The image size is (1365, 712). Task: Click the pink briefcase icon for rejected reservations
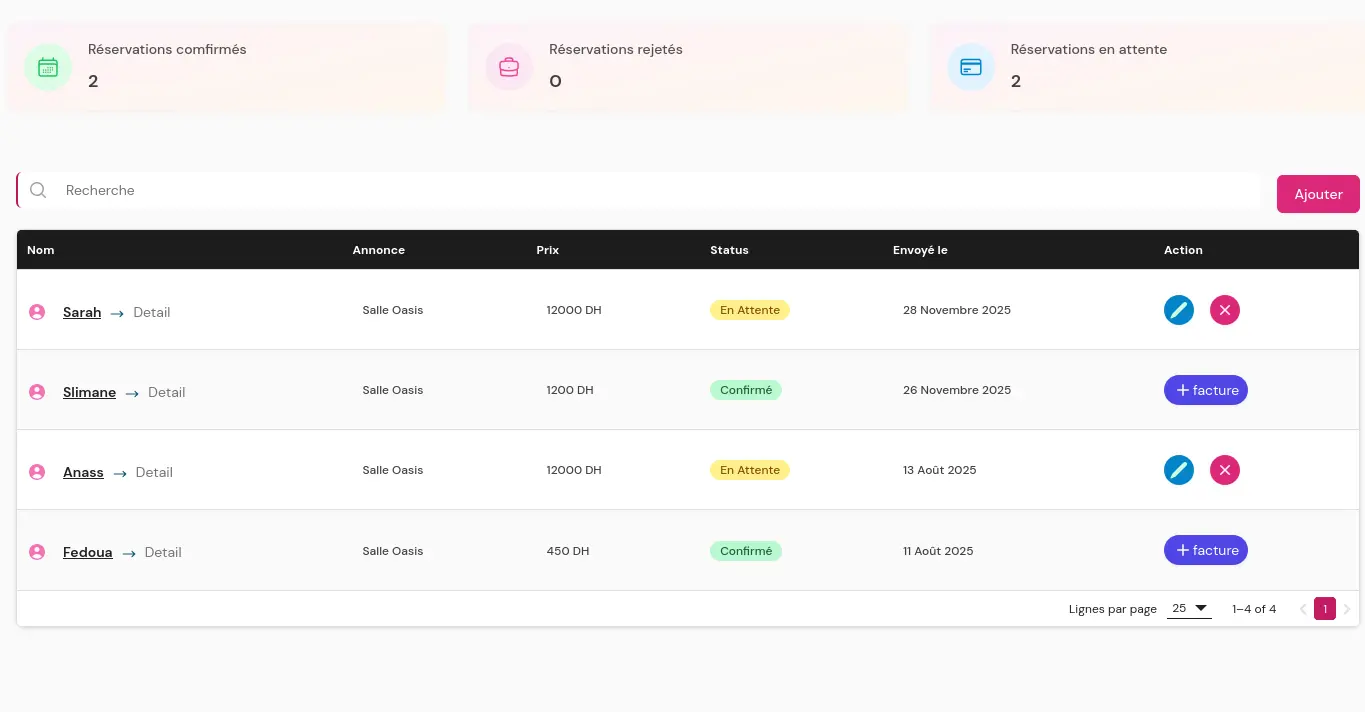pos(509,67)
